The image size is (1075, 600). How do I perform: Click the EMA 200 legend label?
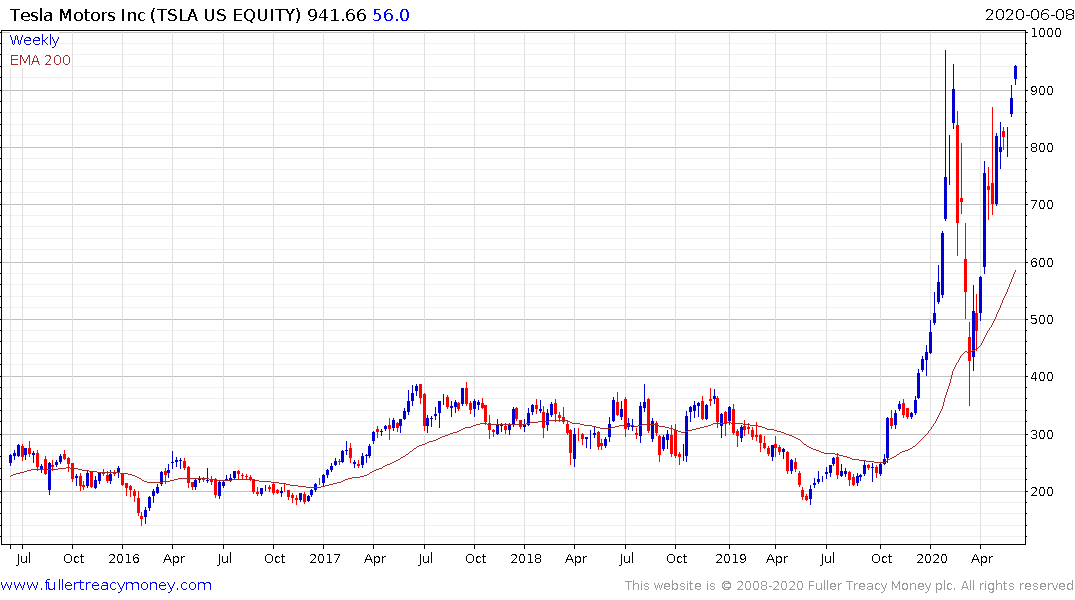click(40, 60)
